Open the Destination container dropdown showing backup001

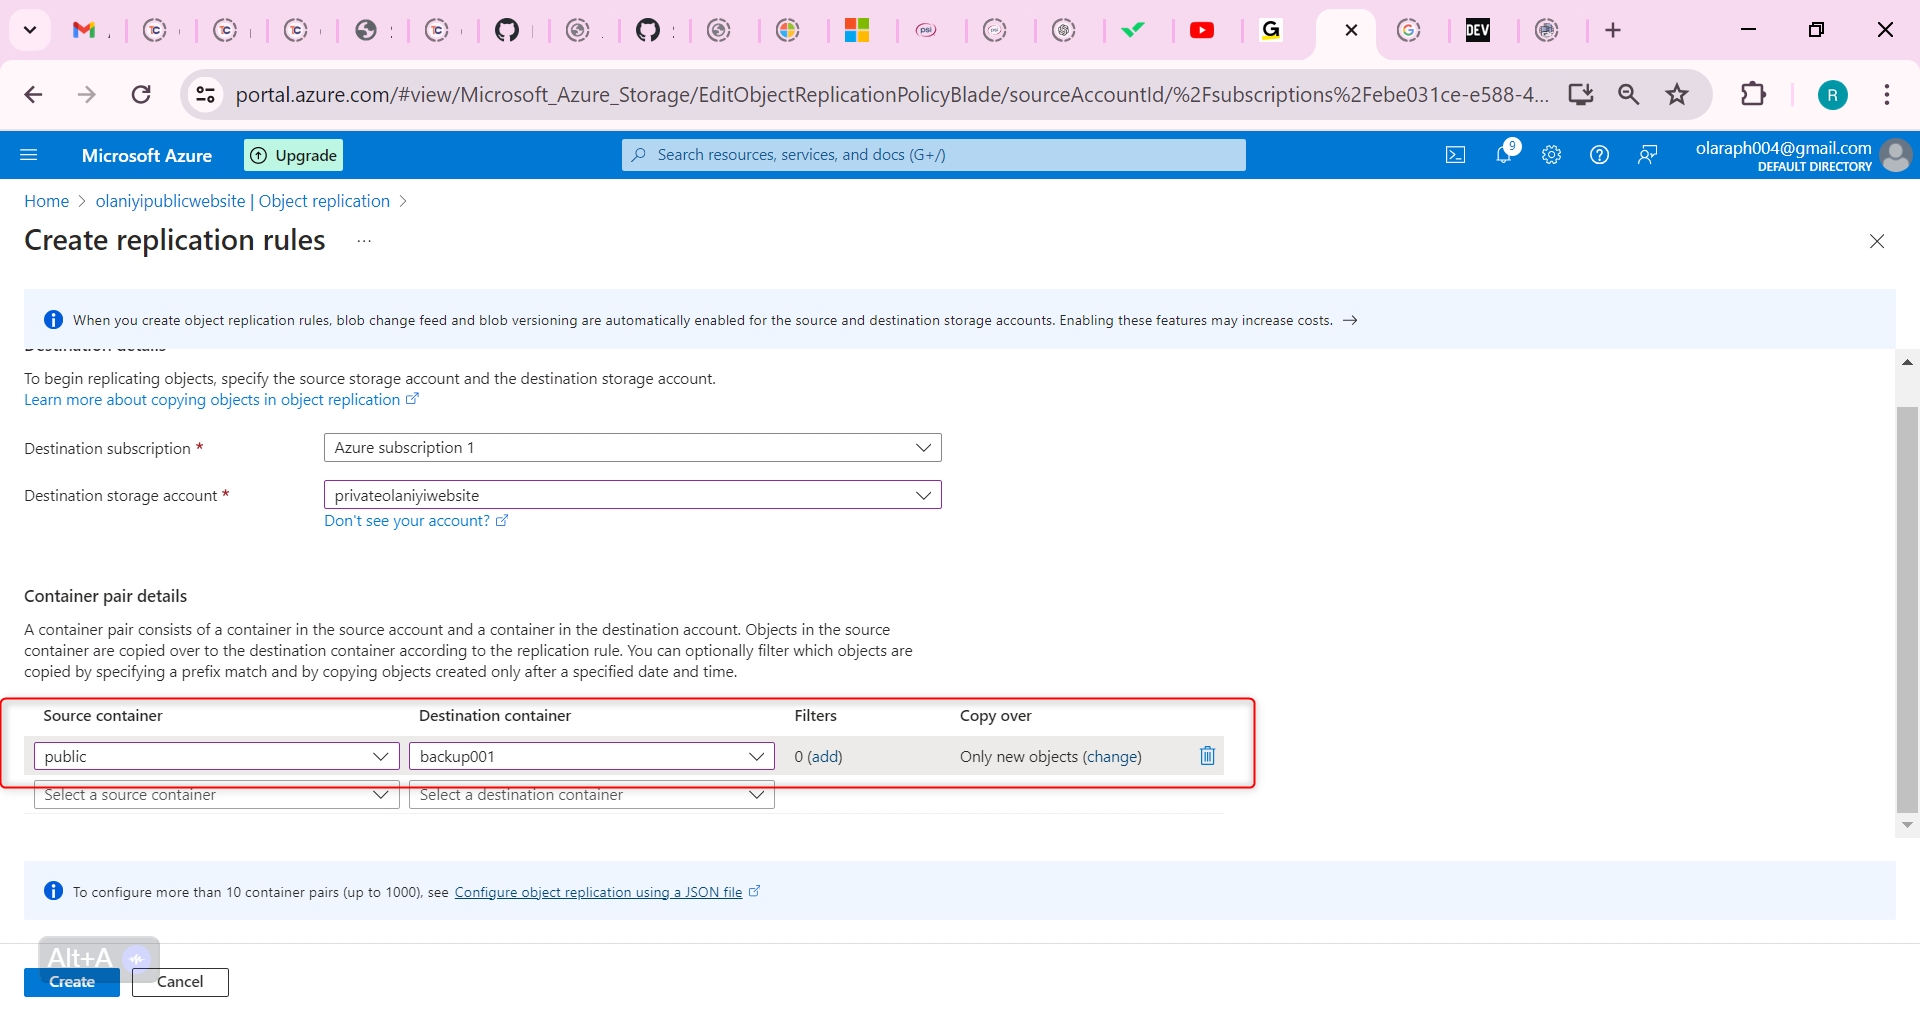point(592,756)
